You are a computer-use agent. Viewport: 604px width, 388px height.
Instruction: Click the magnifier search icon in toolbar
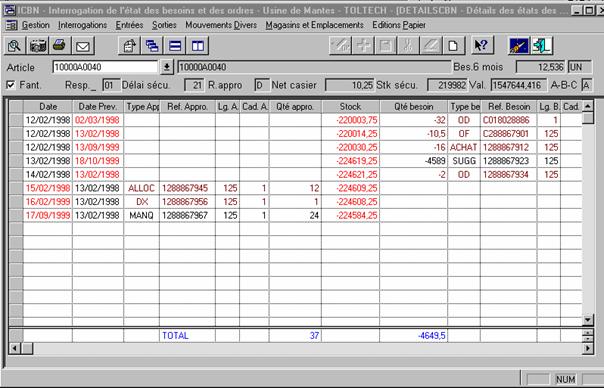15,46
